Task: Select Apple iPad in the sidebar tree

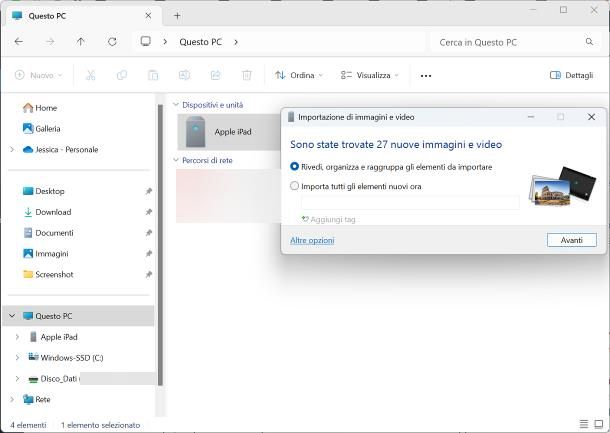Action: (x=59, y=337)
